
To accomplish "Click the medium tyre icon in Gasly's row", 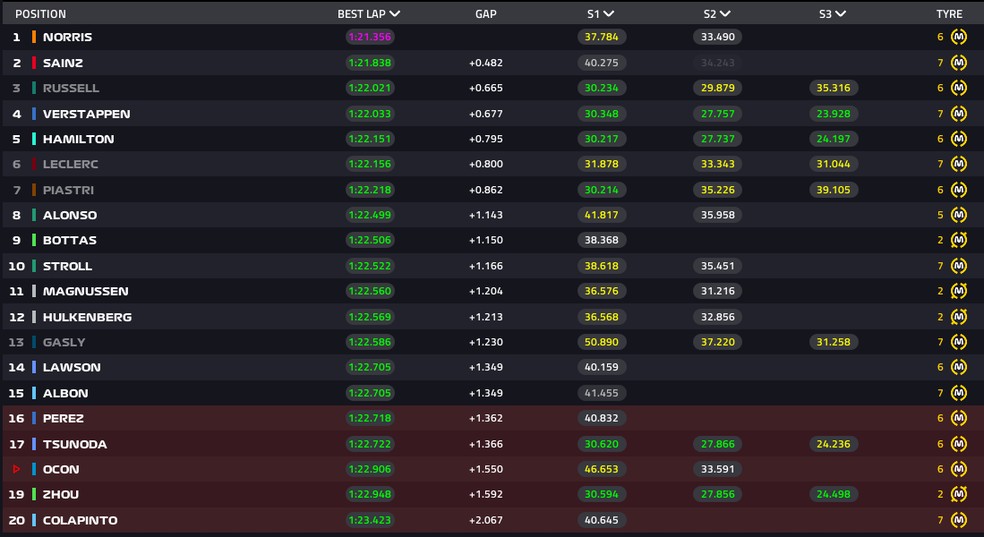I will [x=958, y=342].
